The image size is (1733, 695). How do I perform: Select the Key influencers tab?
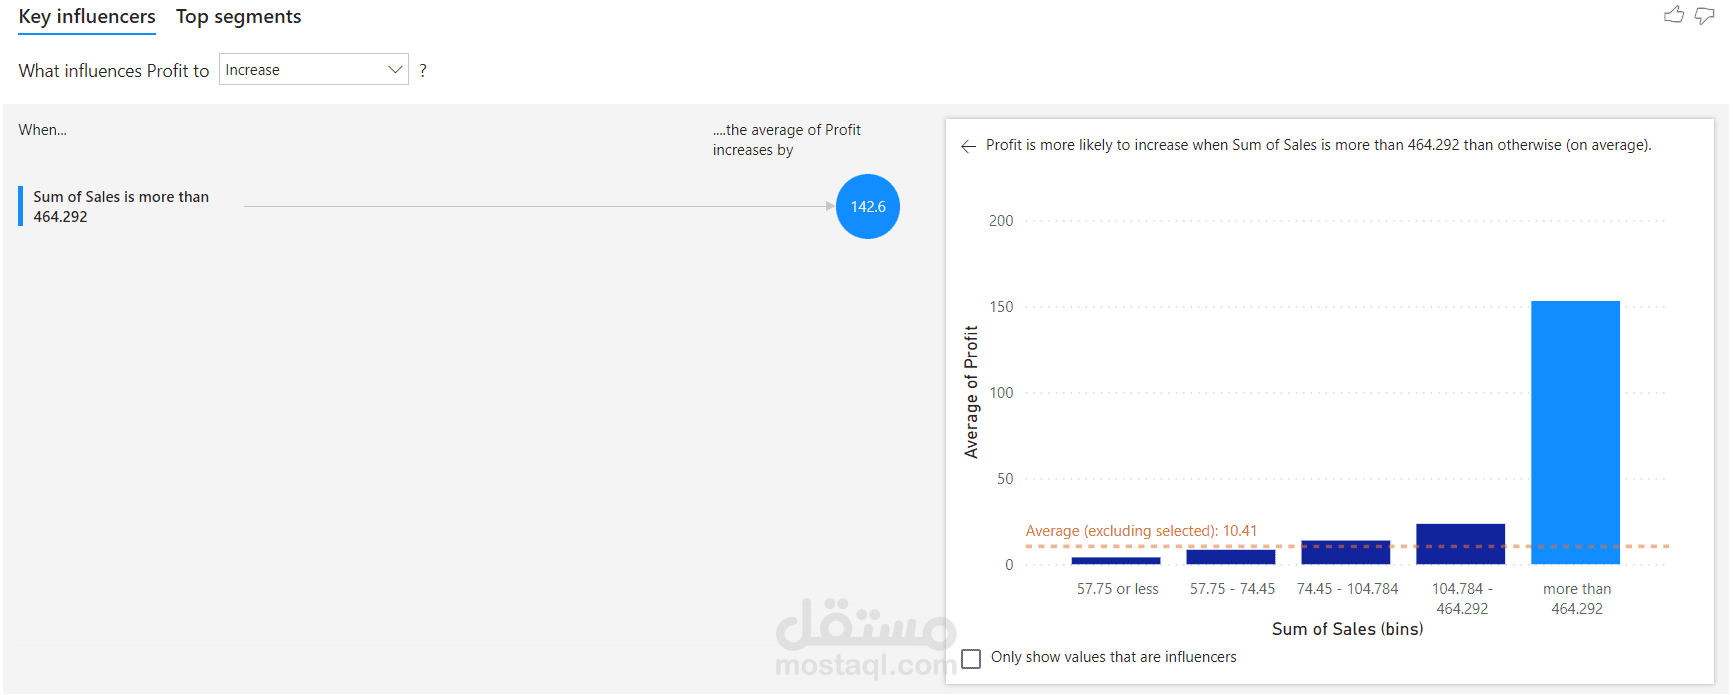click(x=87, y=17)
